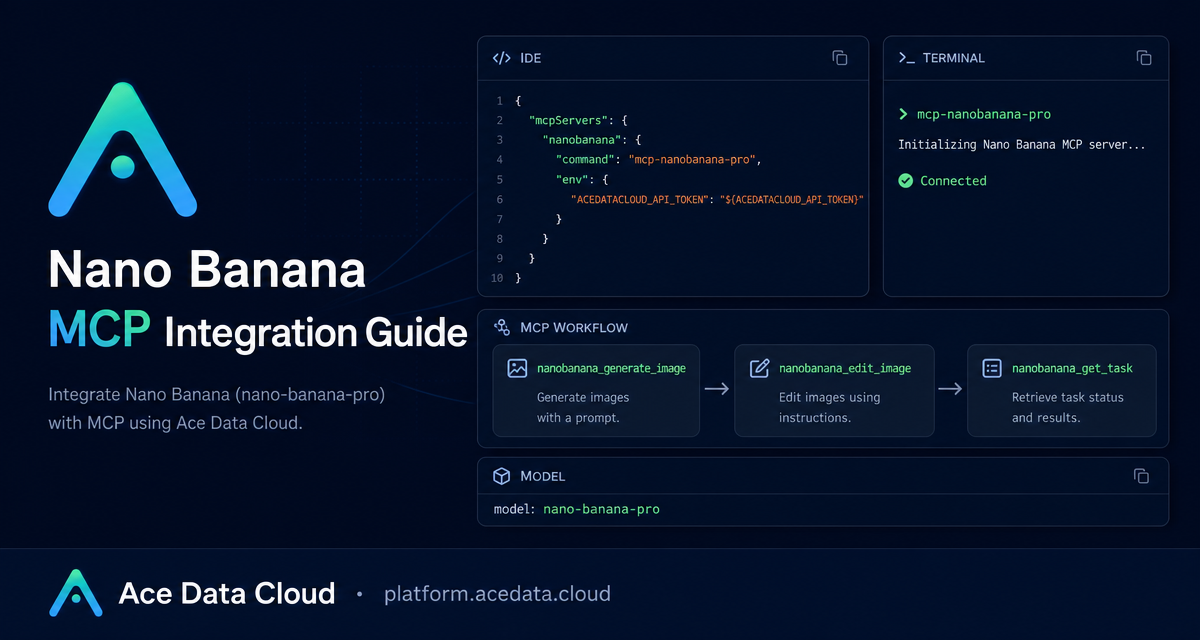Click the MODEL panel title
This screenshot has height=640, width=1200.
(x=543, y=477)
